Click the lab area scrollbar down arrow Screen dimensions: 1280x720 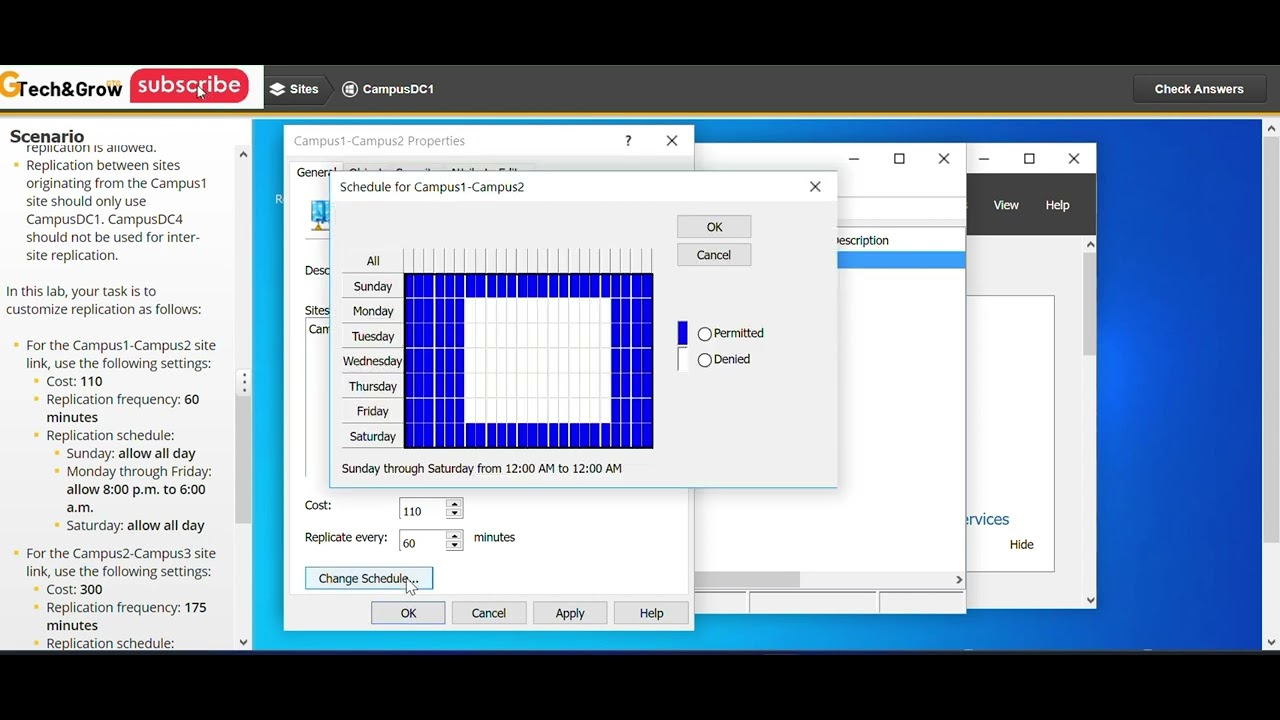[1271, 642]
